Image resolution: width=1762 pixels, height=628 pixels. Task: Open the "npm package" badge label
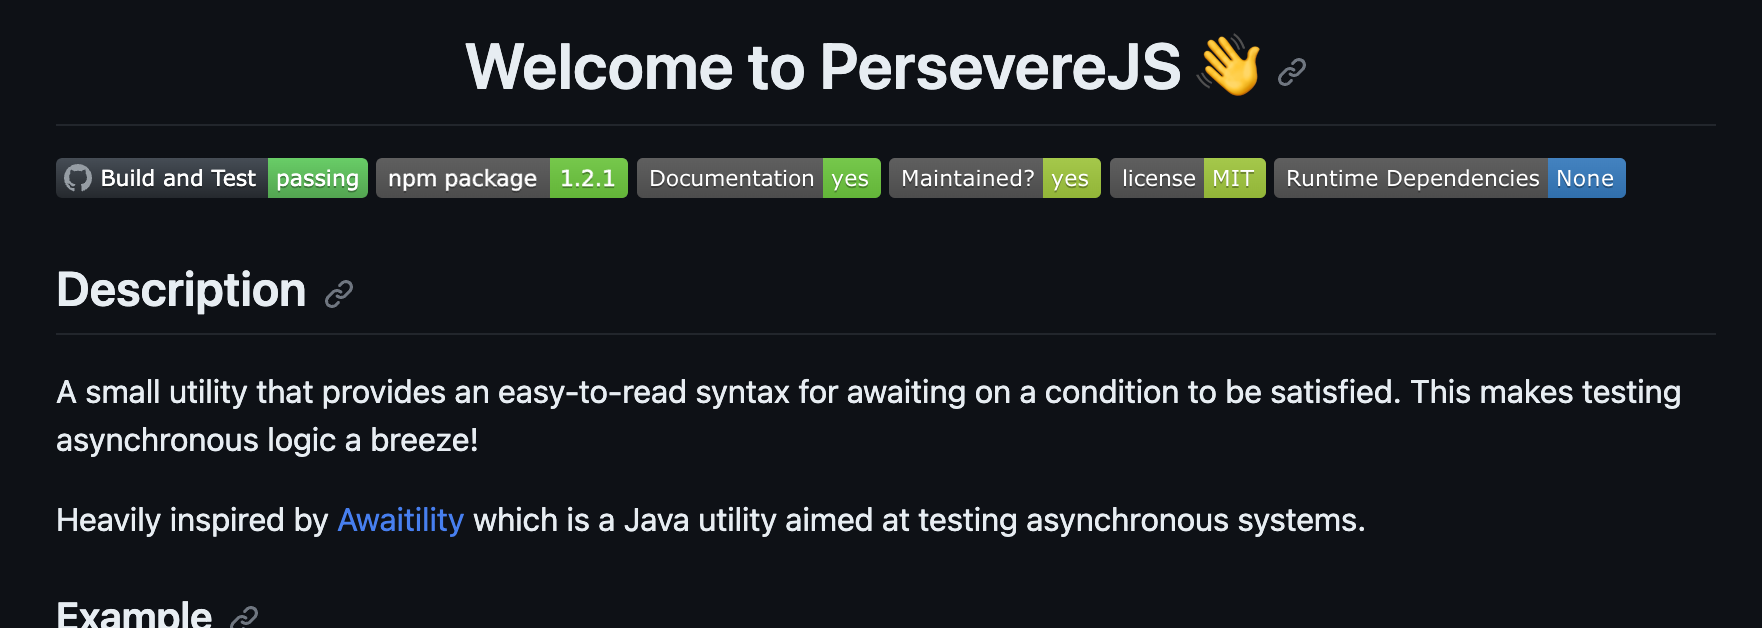point(462,178)
